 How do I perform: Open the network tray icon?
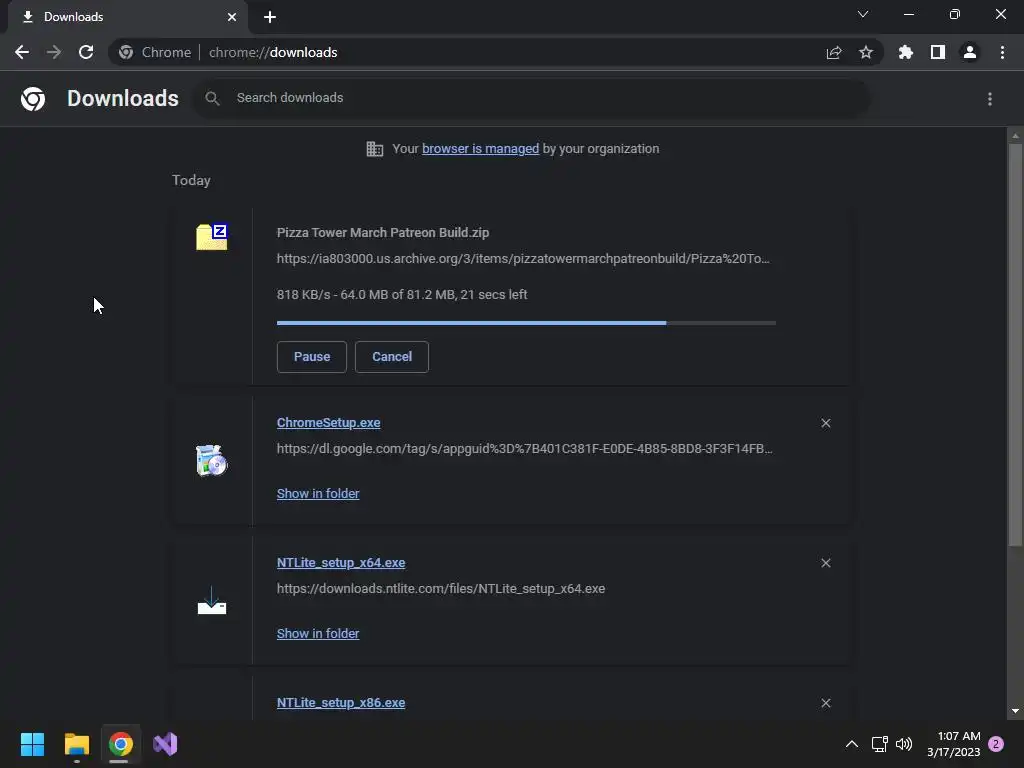(879, 744)
